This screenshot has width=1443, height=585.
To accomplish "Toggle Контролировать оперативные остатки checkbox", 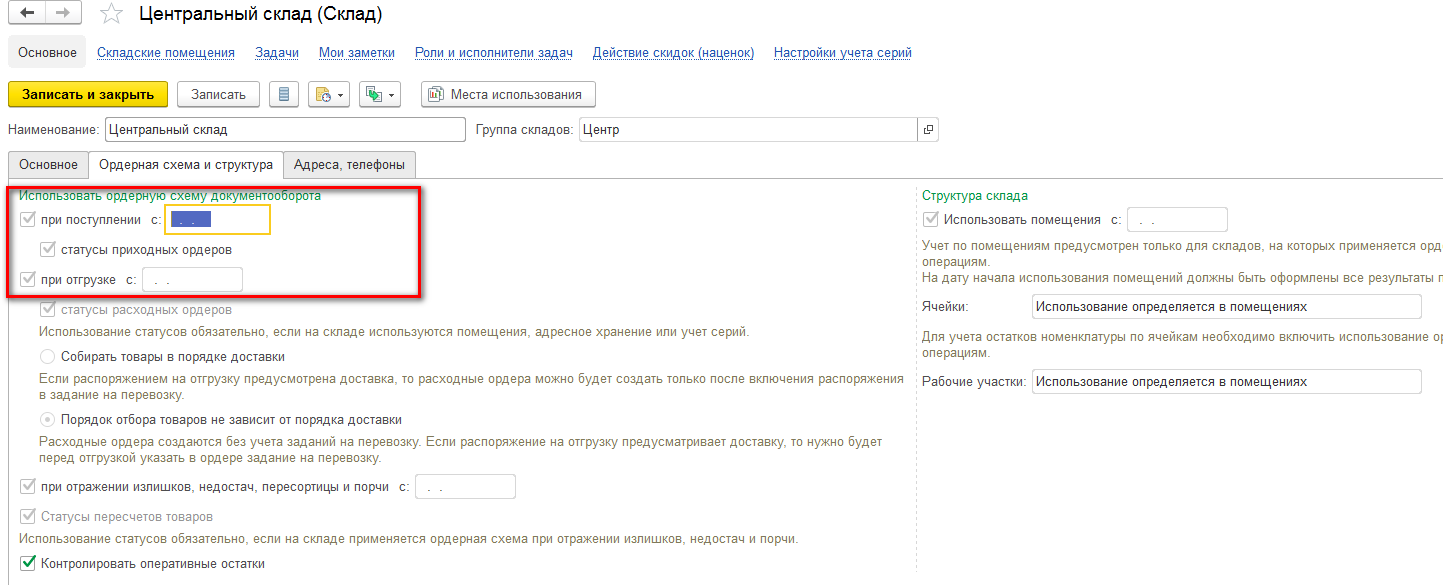I will [28, 564].
